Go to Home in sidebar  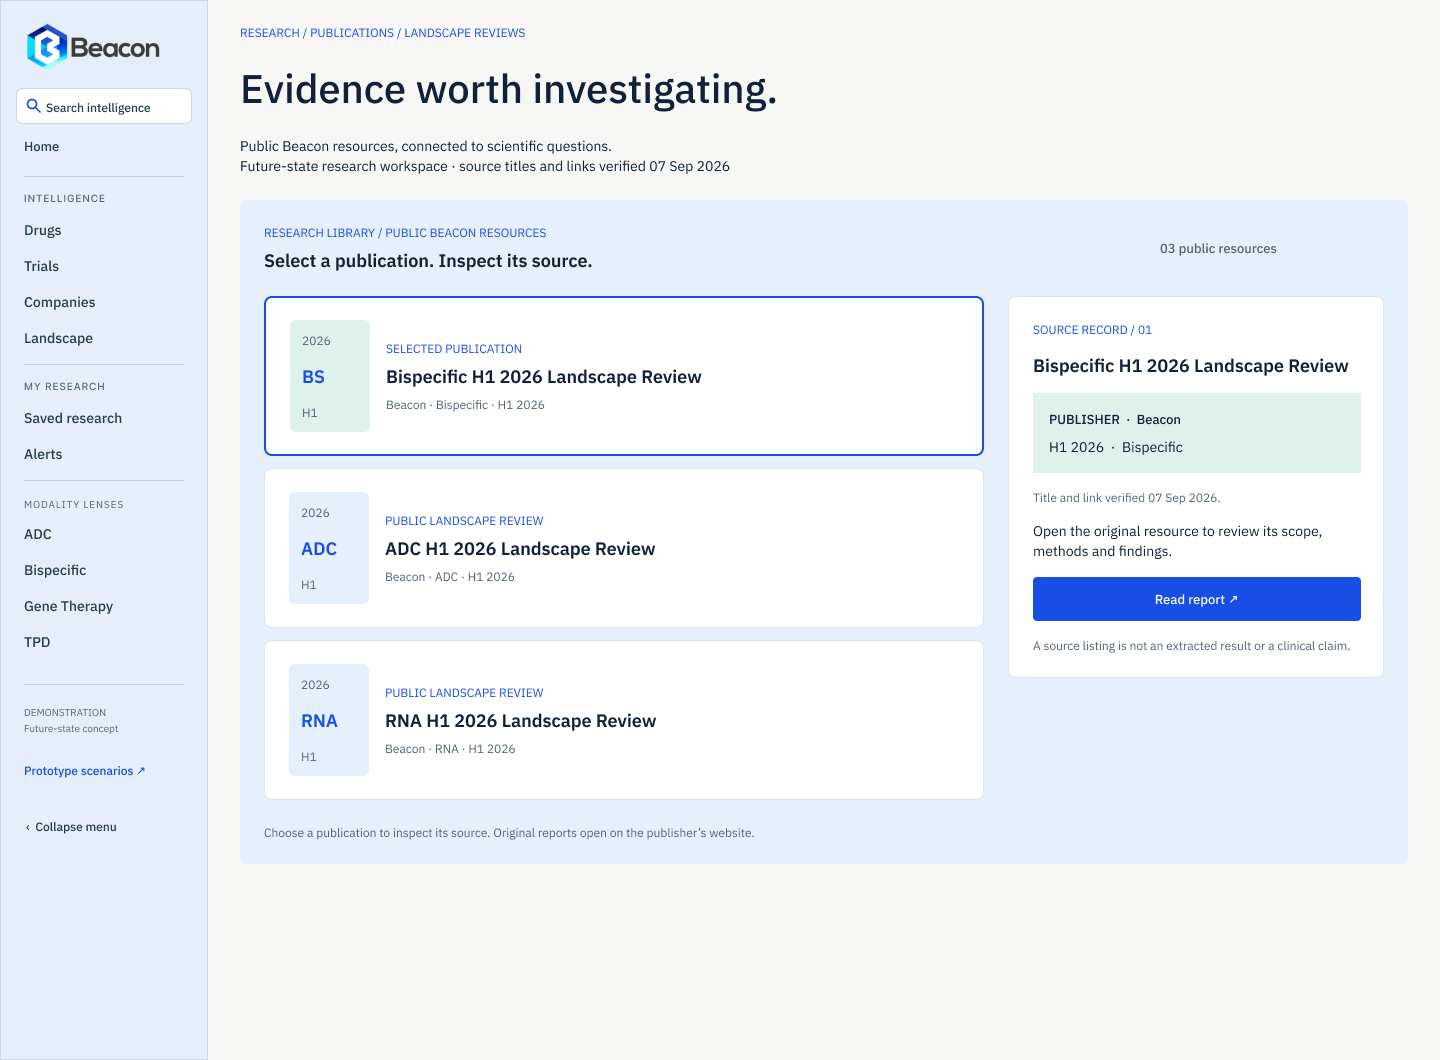[41, 146]
